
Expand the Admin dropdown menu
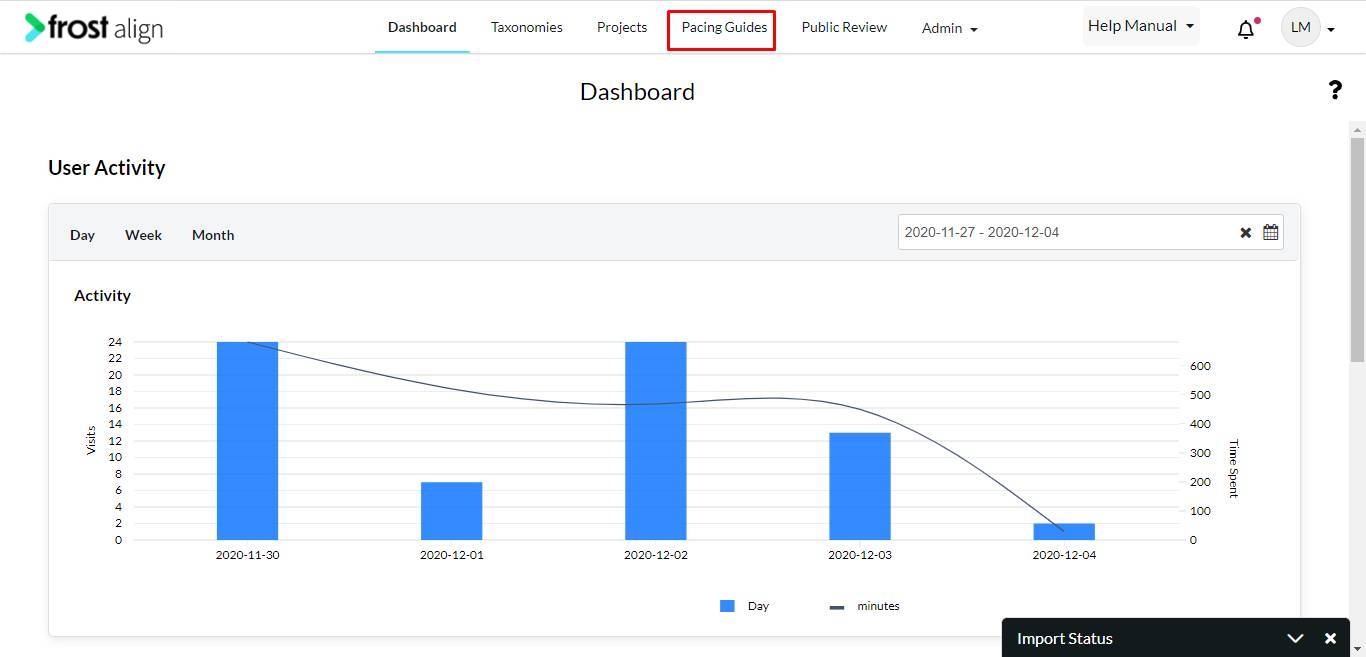(x=950, y=29)
